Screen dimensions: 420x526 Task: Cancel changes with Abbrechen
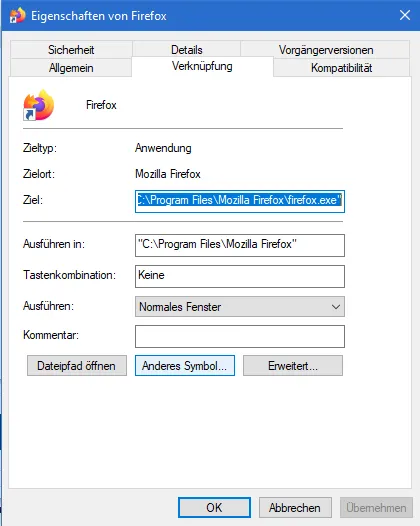[295, 508]
